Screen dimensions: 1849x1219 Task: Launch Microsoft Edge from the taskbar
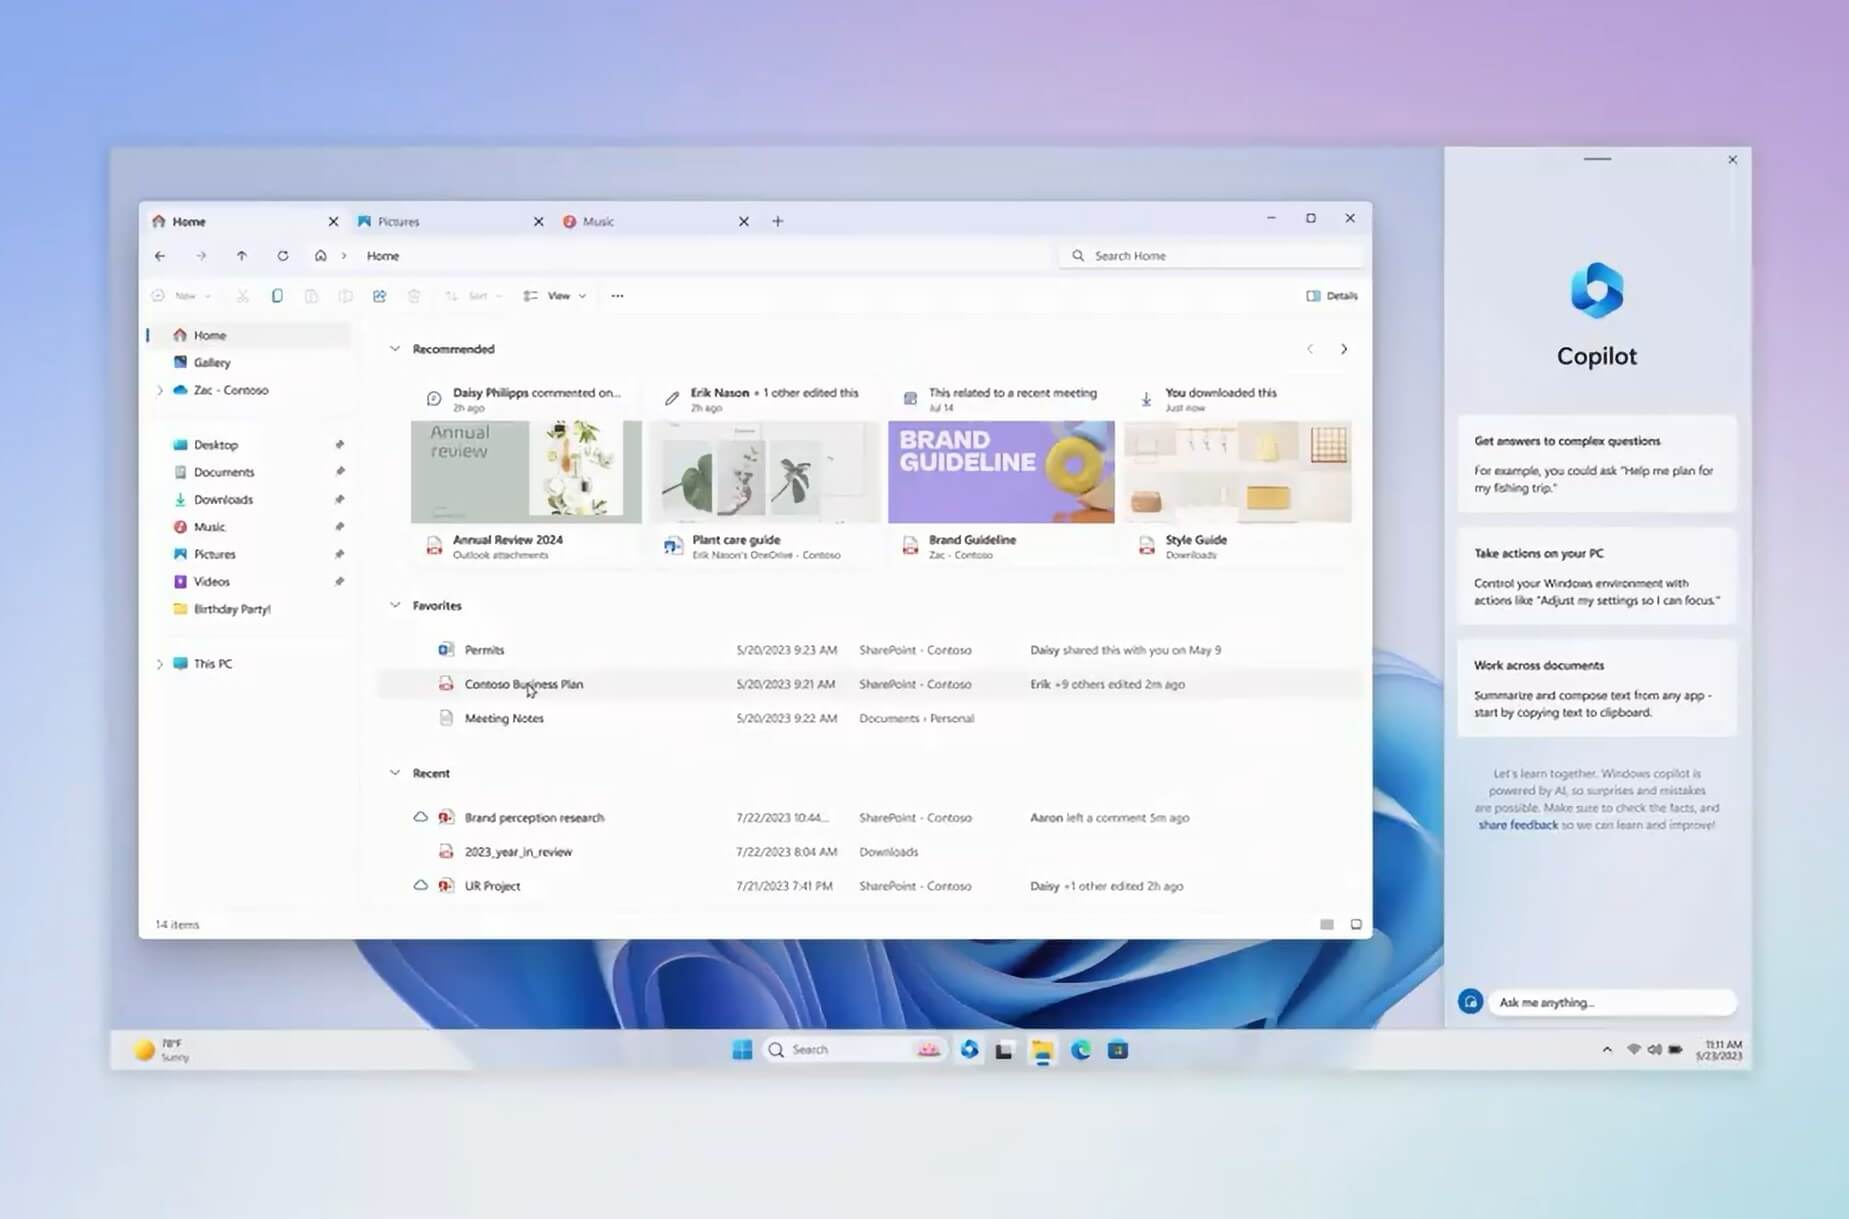click(1080, 1049)
